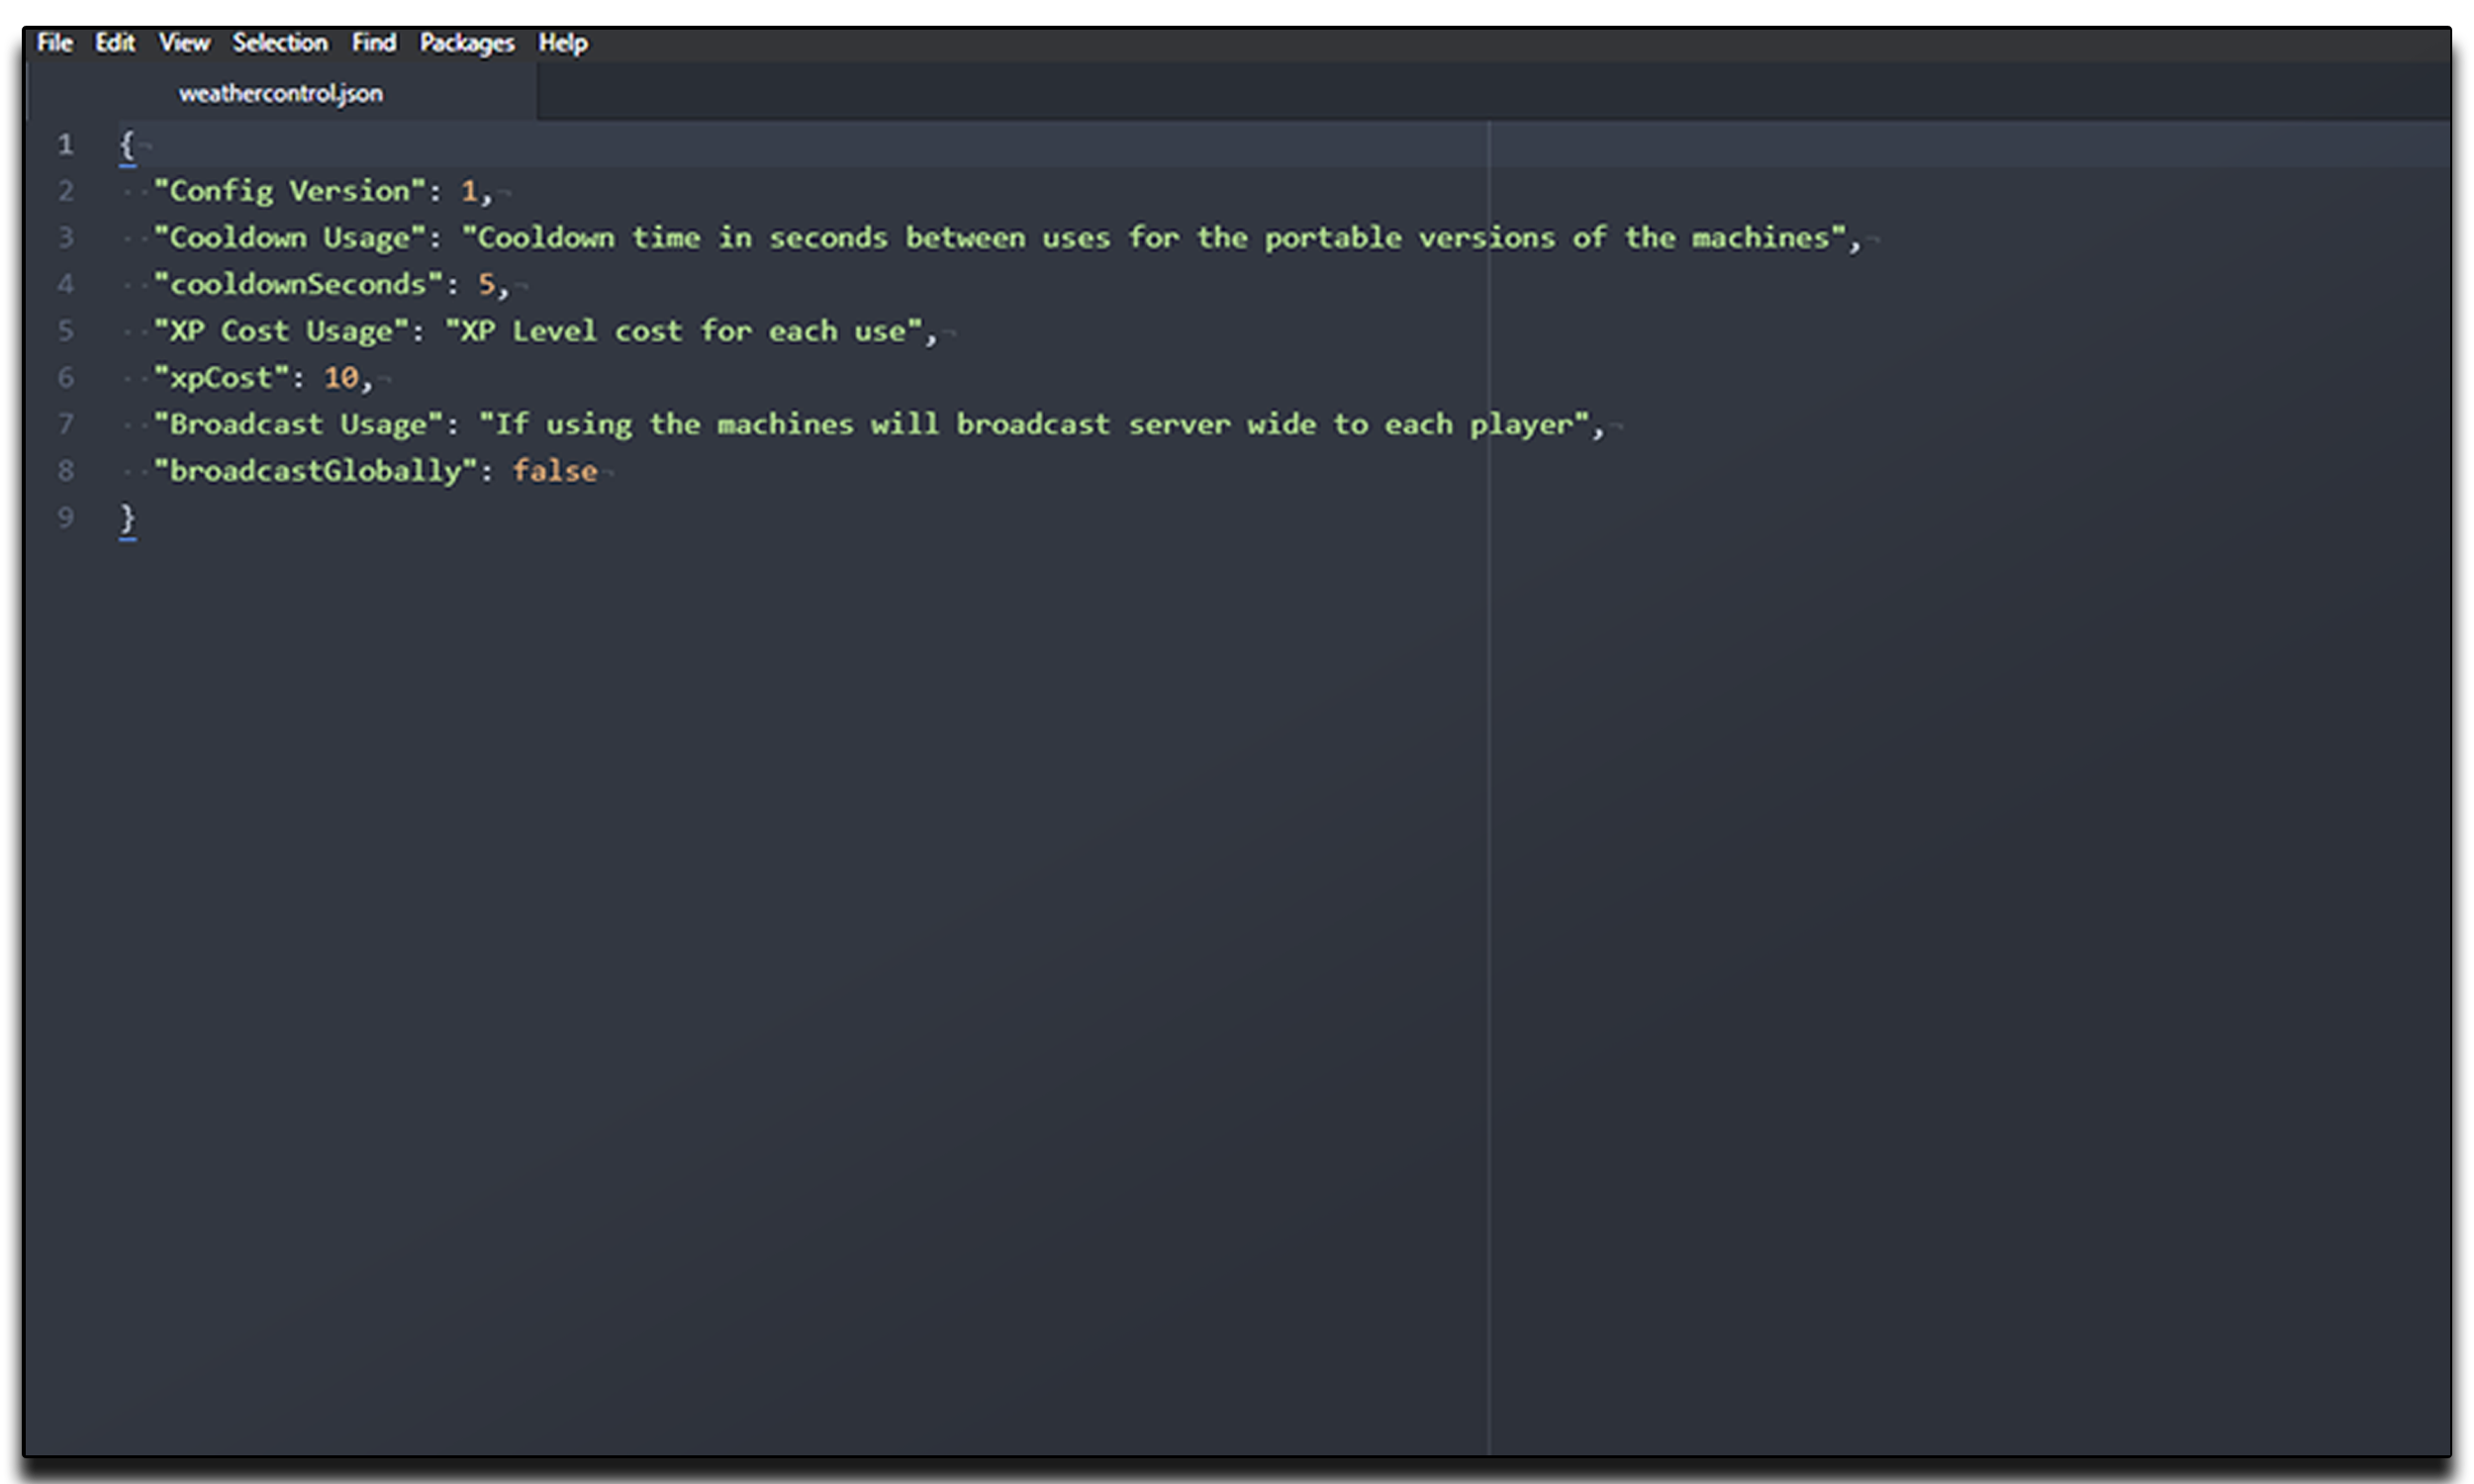
Task: Click the "If using the machines will broadcast" string
Action: coord(1034,424)
